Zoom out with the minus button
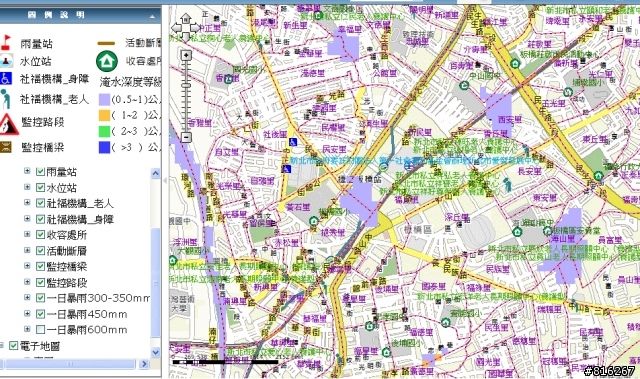This screenshot has height=379, width=640. 186,137
